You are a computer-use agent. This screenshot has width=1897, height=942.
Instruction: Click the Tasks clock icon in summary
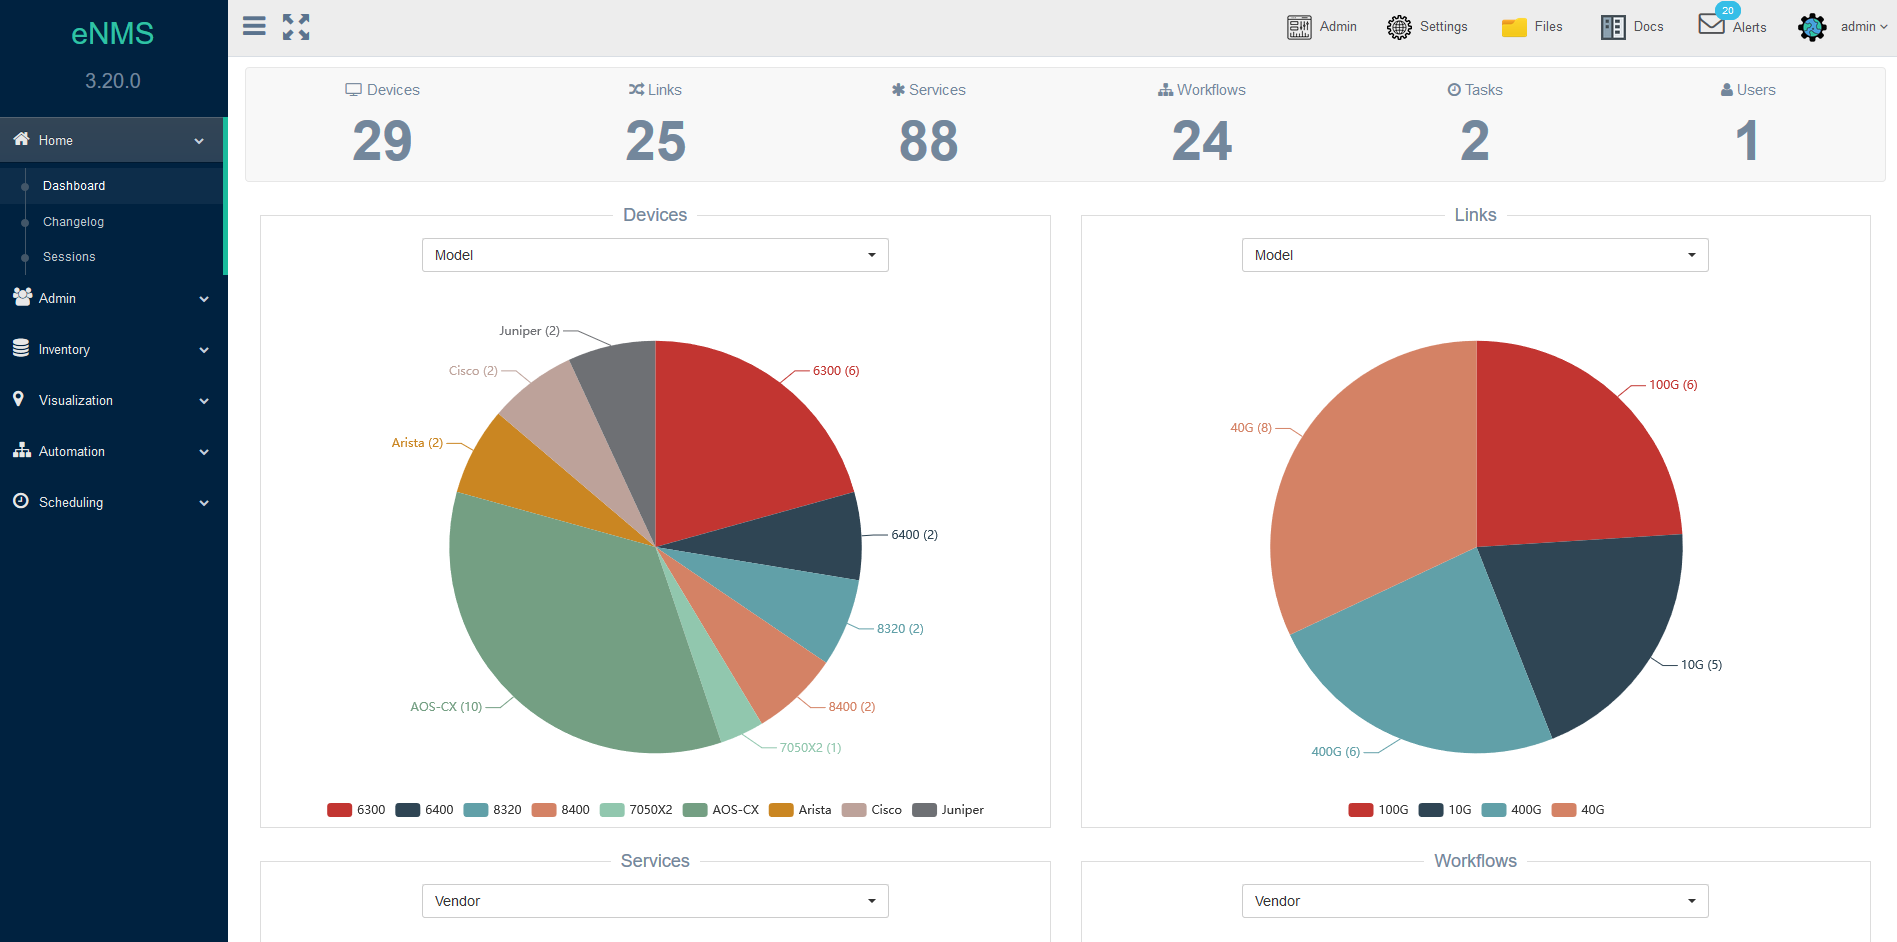point(1454,89)
